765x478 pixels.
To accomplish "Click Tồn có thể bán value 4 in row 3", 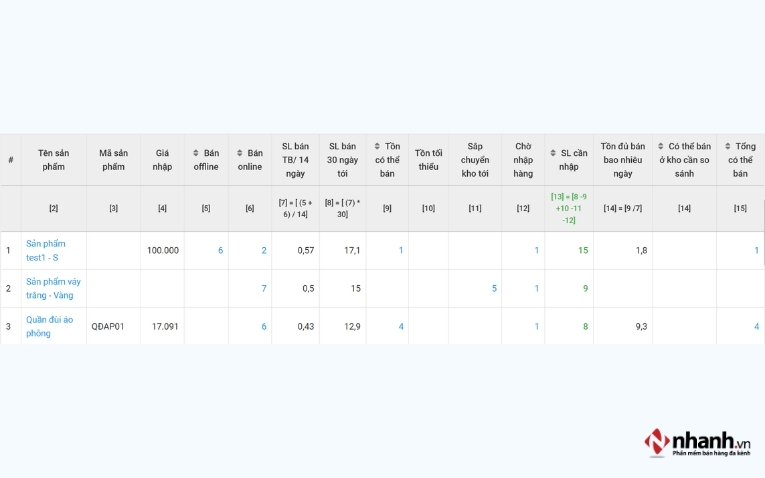I will click(401, 327).
